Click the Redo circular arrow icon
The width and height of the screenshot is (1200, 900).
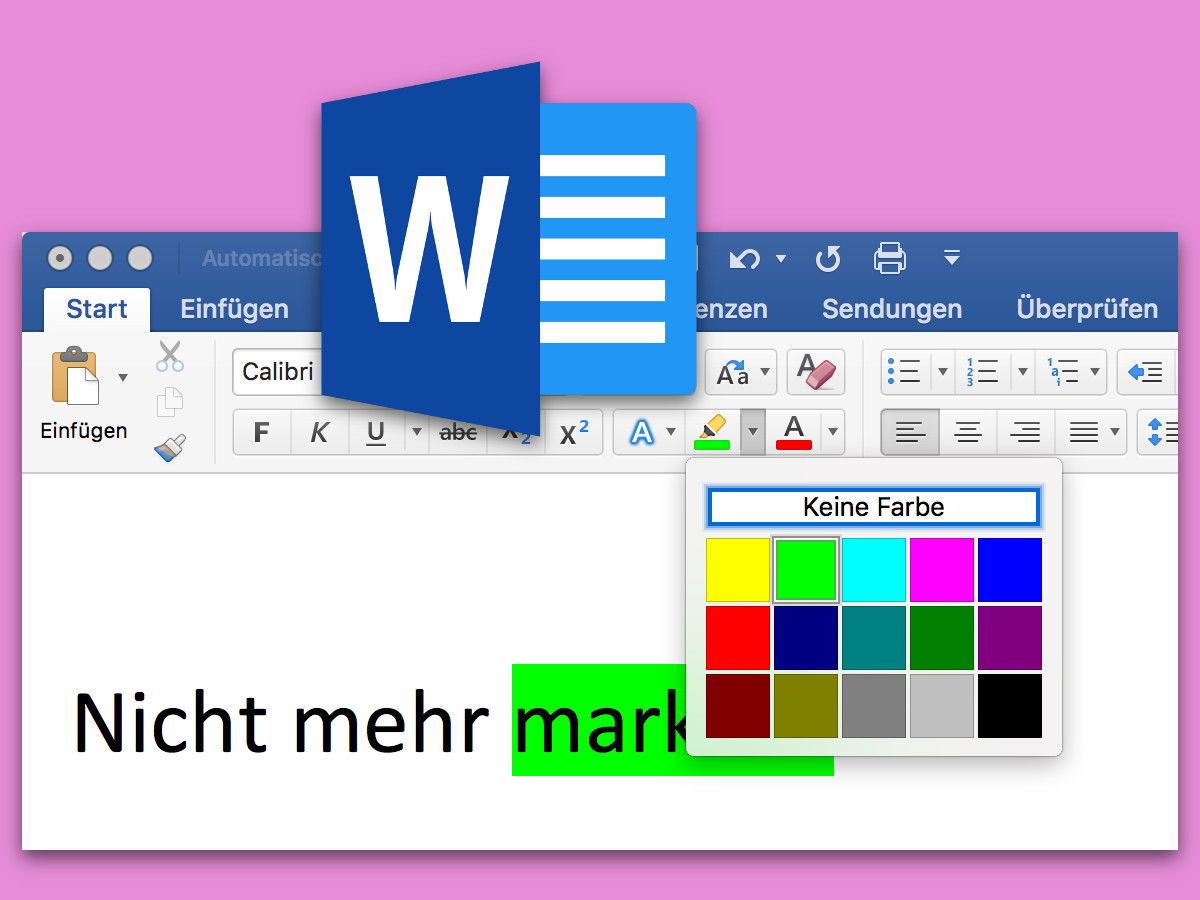828,259
